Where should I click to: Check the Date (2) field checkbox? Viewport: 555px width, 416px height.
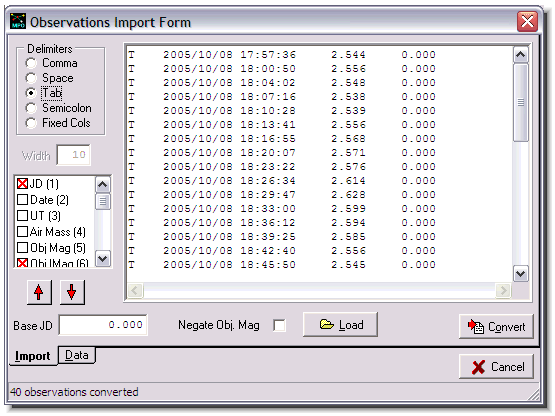pos(22,200)
